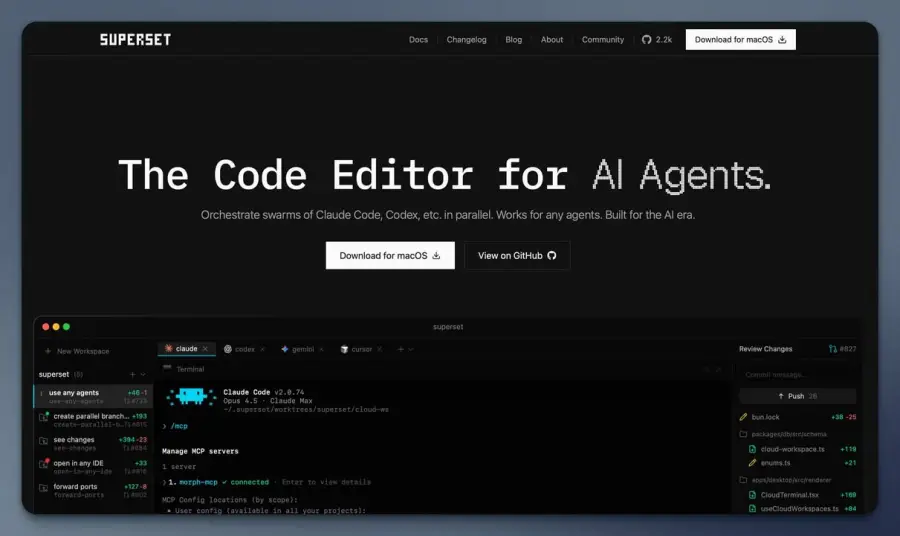
Task: Click pencil icon beside enums.ts
Action: pyautogui.click(x=752, y=463)
